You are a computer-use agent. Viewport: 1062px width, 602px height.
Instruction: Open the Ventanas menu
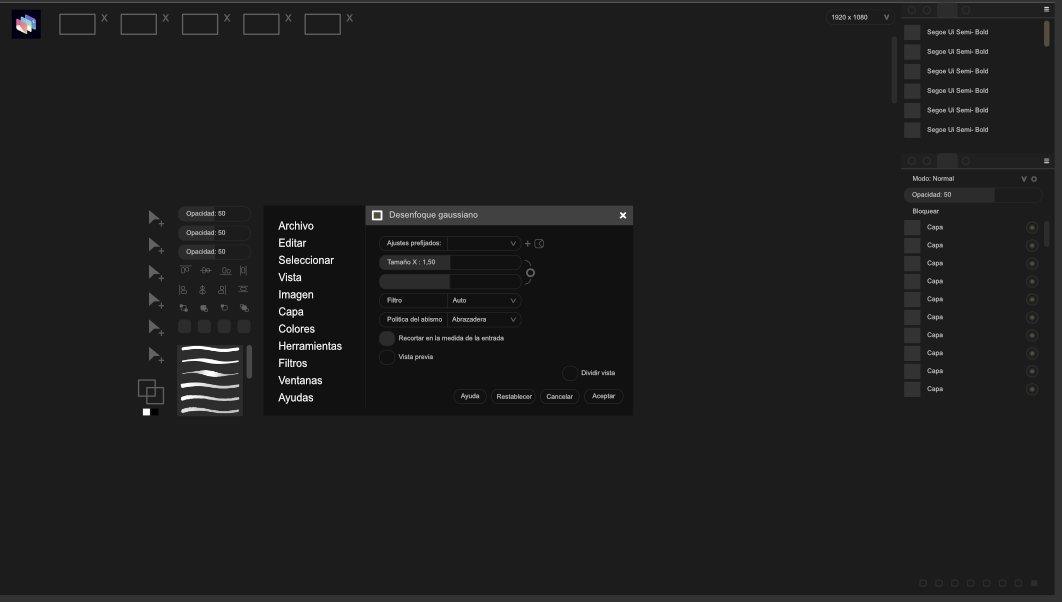(300, 381)
